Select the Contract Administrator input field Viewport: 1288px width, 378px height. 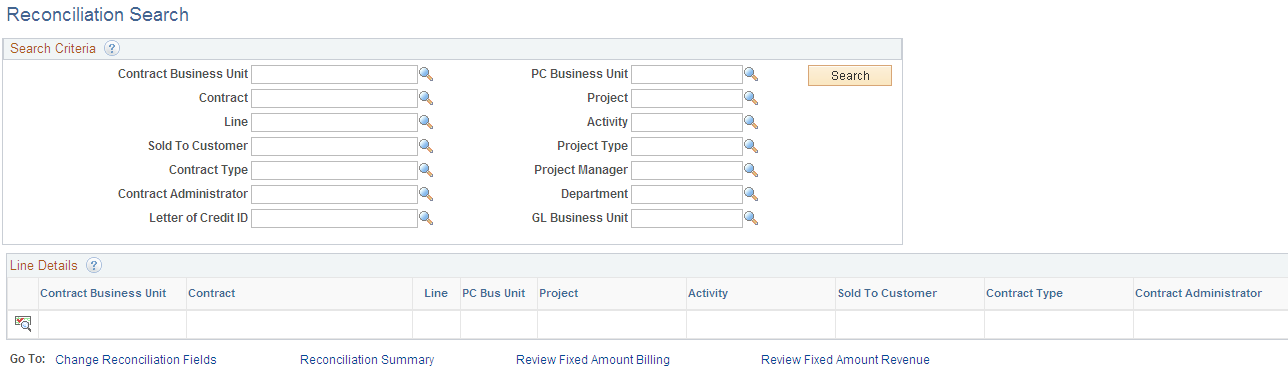pos(334,194)
